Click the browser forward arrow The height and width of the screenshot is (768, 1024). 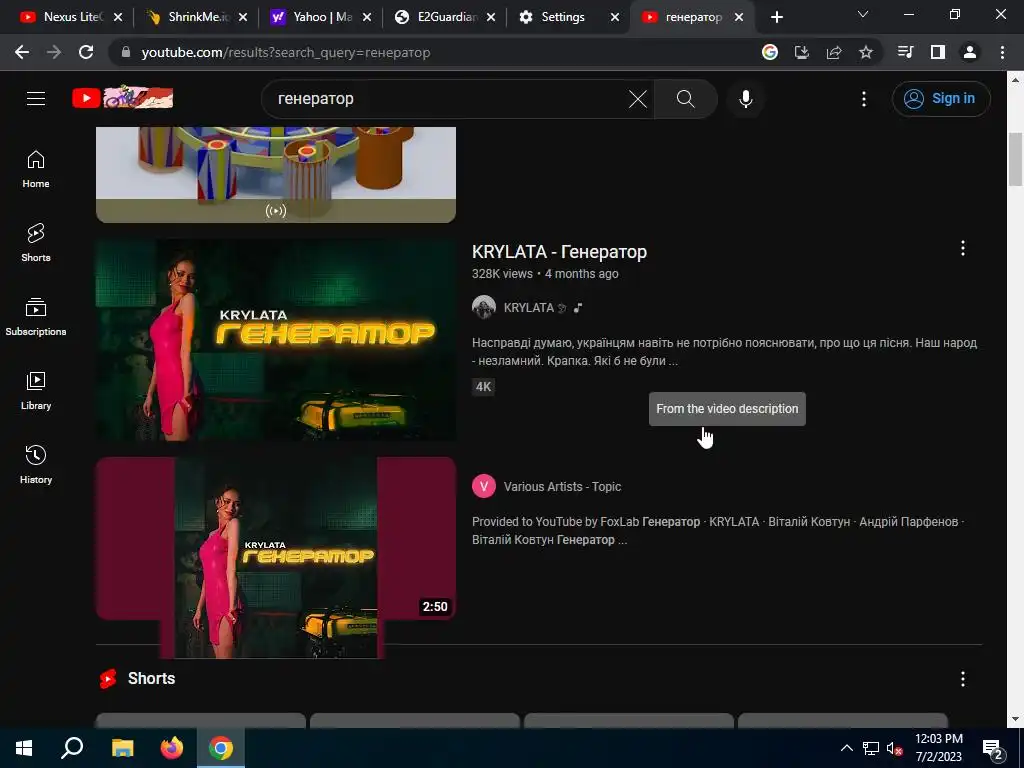[x=54, y=52]
